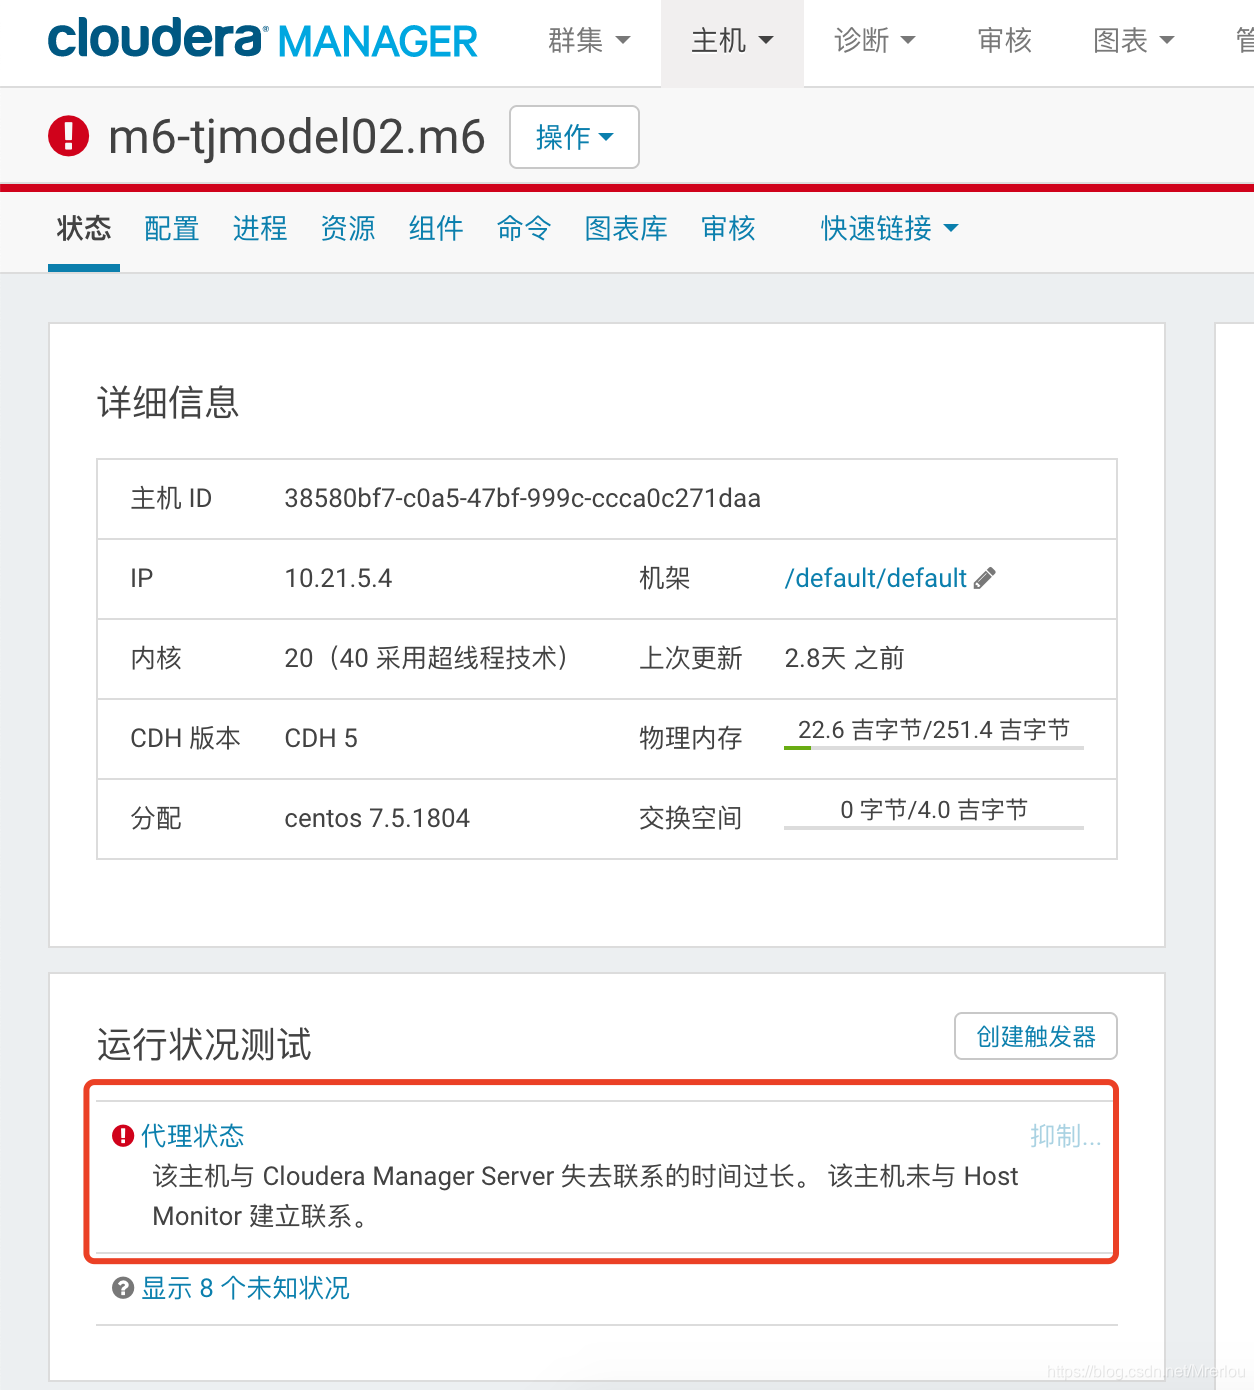The width and height of the screenshot is (1254, 1390).
Task: Open the 组件 tab
Action: pyautogui.click(x=435, y=229)
